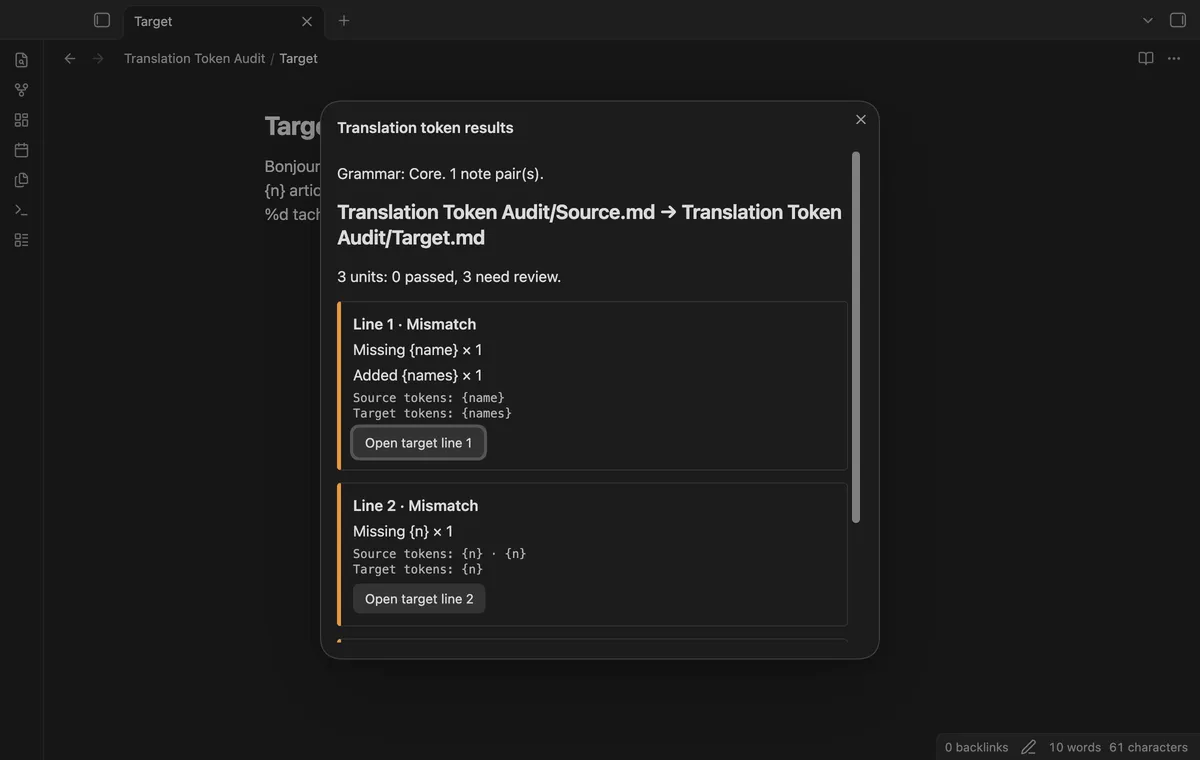Click Grammar: Core. 1 note pair(s) text
Viewport: 1200px width, 760px height.
[x=440, y=174]
